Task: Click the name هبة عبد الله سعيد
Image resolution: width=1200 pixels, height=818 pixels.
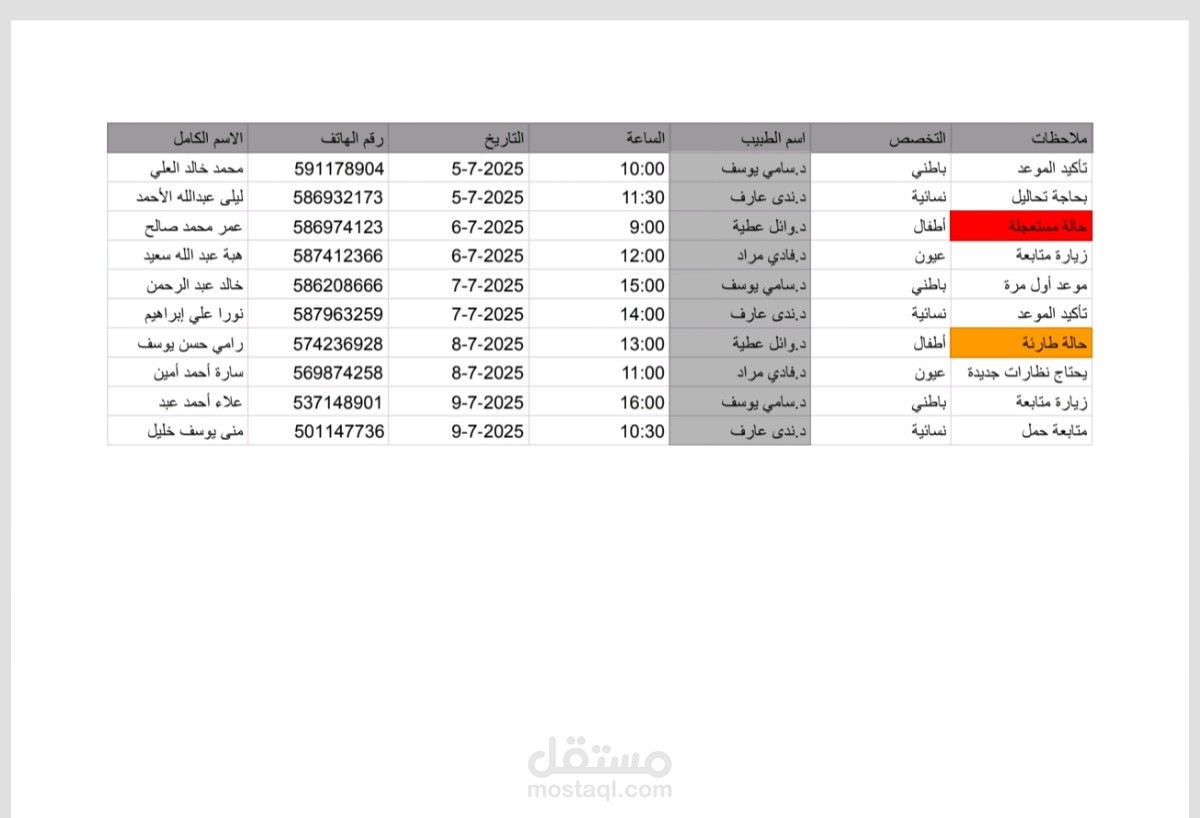Action: [x=195, y=256]
